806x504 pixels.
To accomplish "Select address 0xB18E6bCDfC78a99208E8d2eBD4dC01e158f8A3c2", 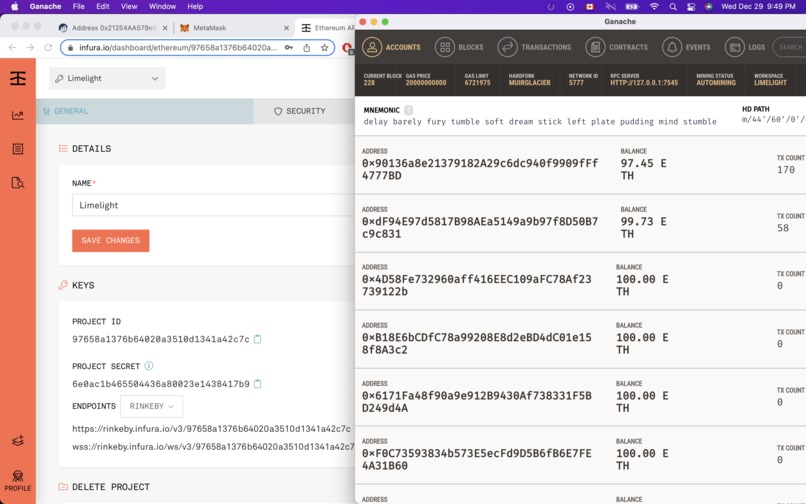I will click(477, 344).
